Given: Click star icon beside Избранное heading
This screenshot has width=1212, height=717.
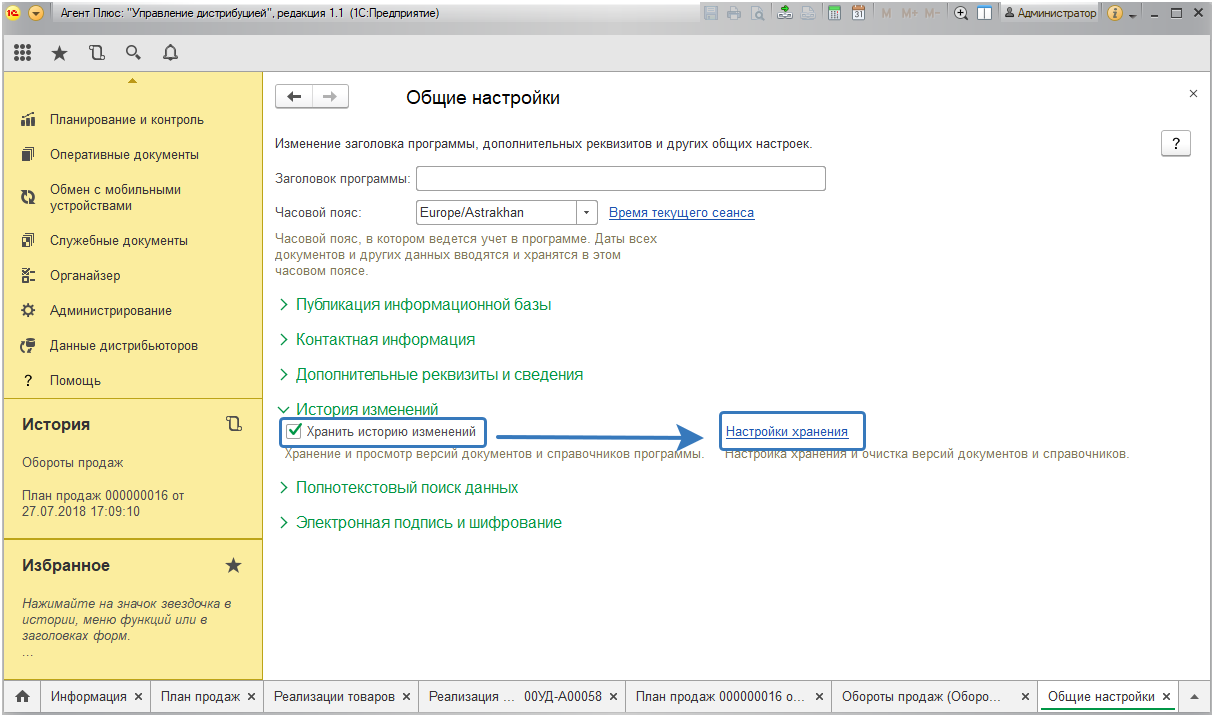Looking at the screenshot, I should (233, 565).
